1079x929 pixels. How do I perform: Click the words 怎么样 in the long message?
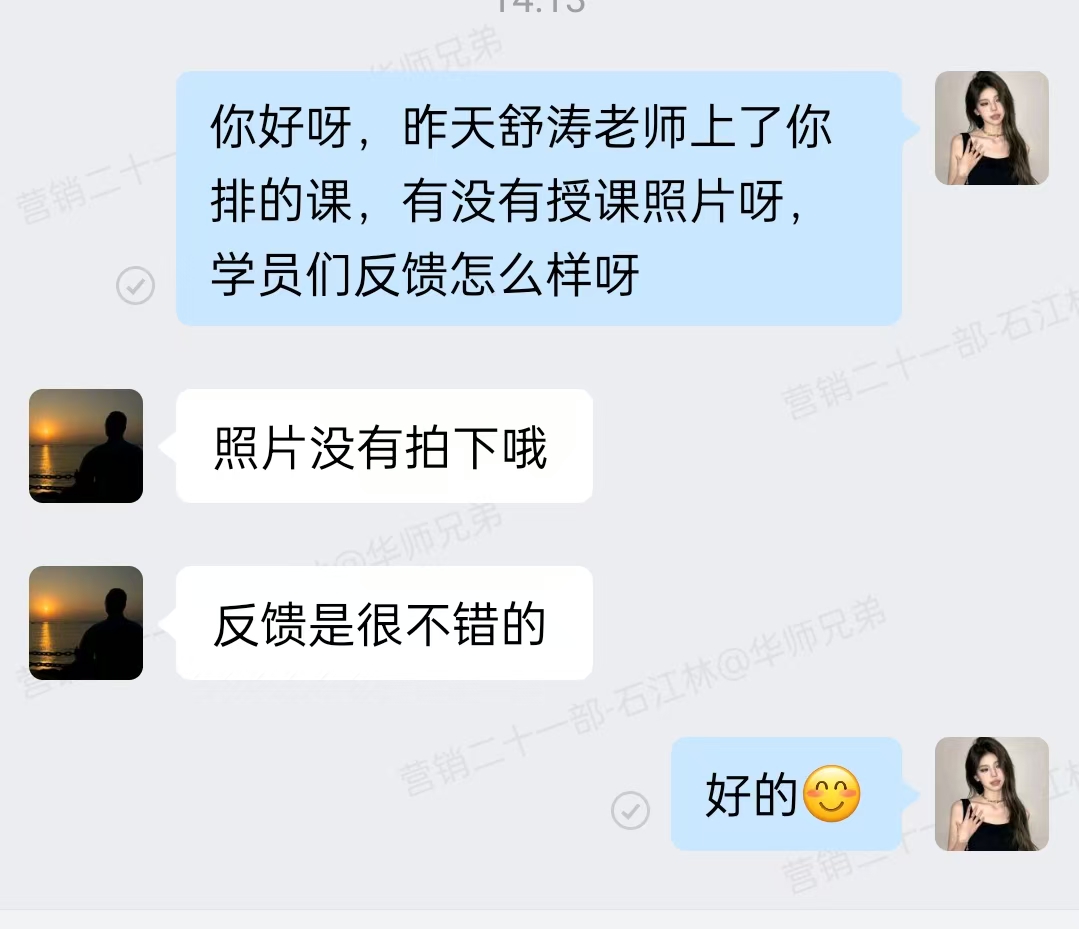[x=521, y=275]
